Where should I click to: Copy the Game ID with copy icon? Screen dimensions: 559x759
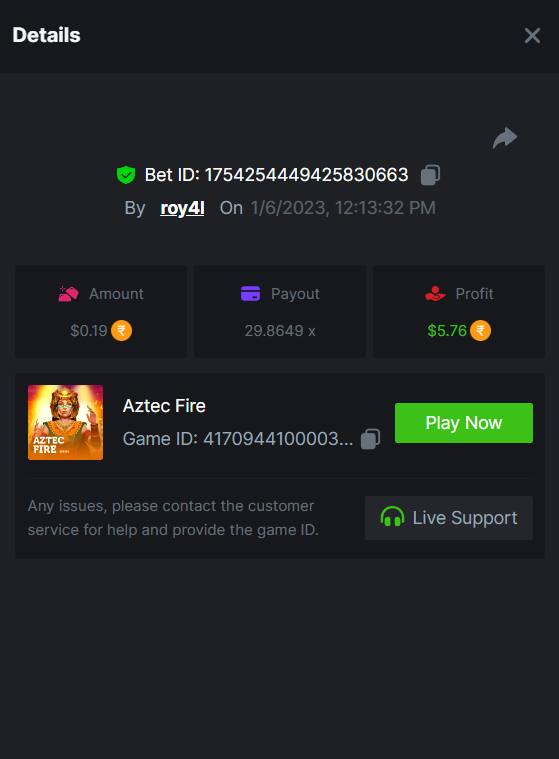(x=370, y=439)
